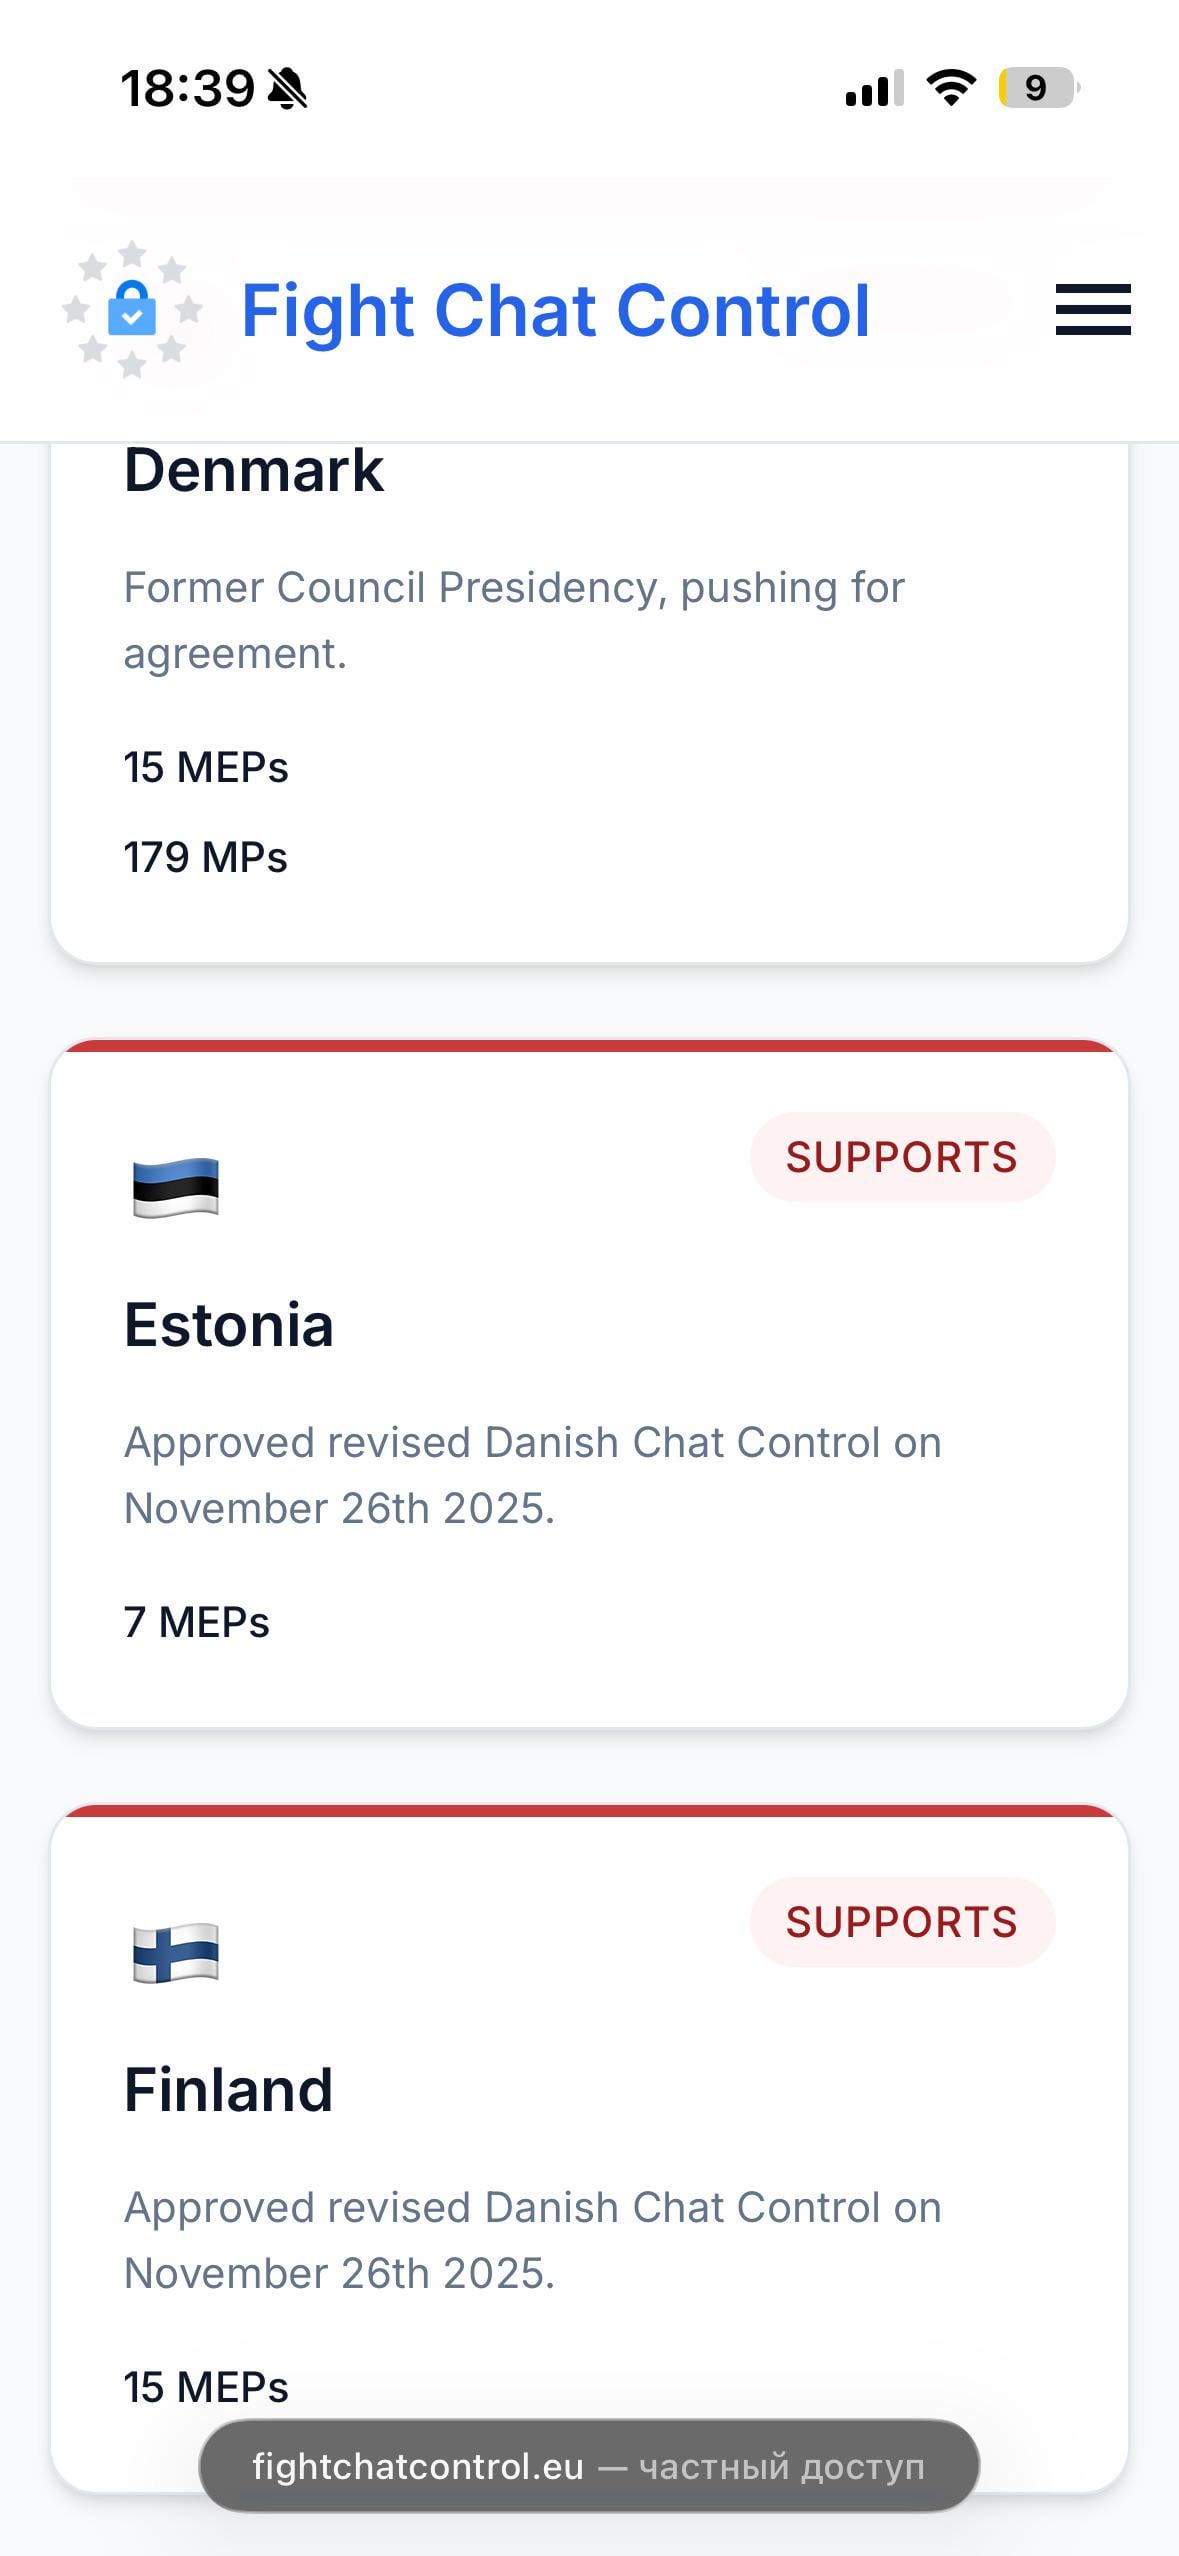Tap the Wi-Fi status icon
The width and height of the screenshot is (1179, 2556).
click(x=951, y=88)
